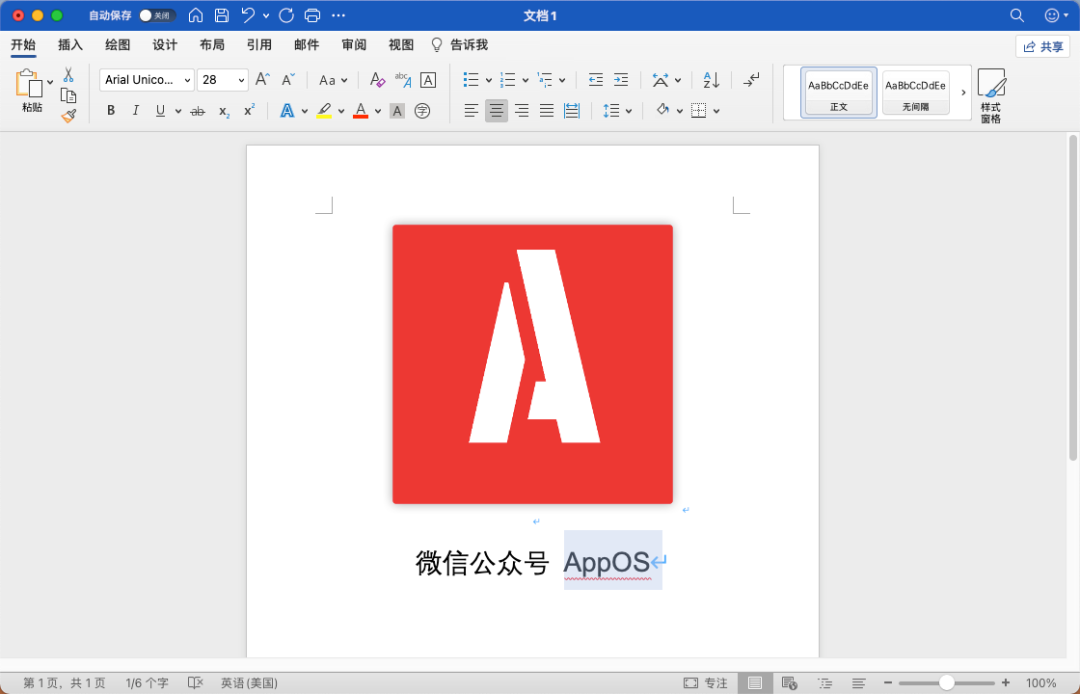Expand the styles gallery arrow
The width and height of the screenshot is (1080, 694).
pyautogui.click(x=963, y=92)
